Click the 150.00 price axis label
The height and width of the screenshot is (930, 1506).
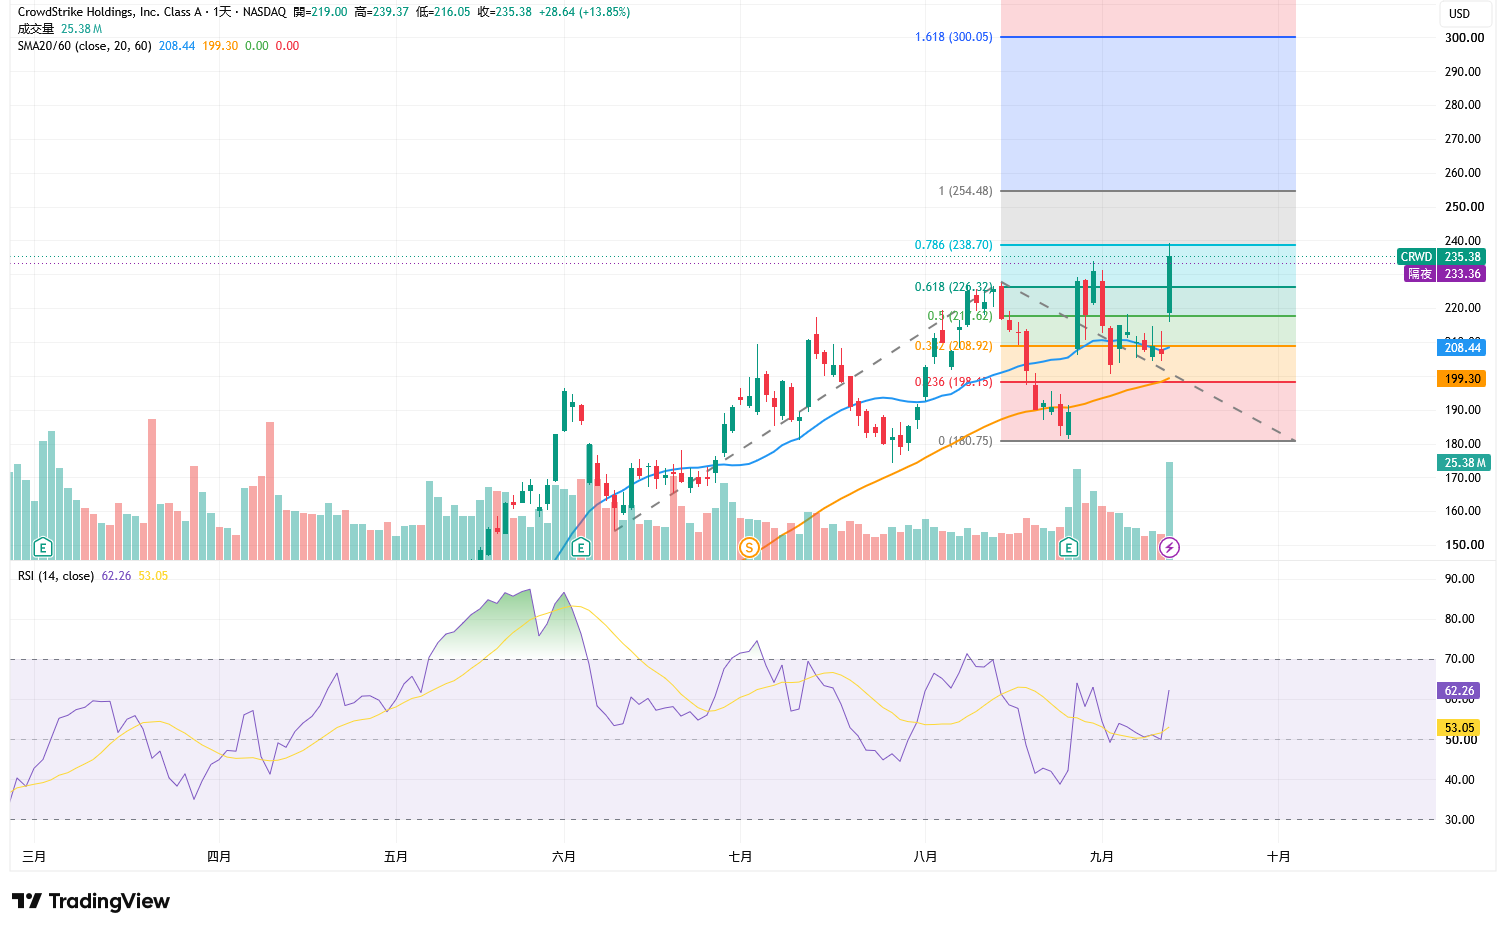coord(1464,545)
